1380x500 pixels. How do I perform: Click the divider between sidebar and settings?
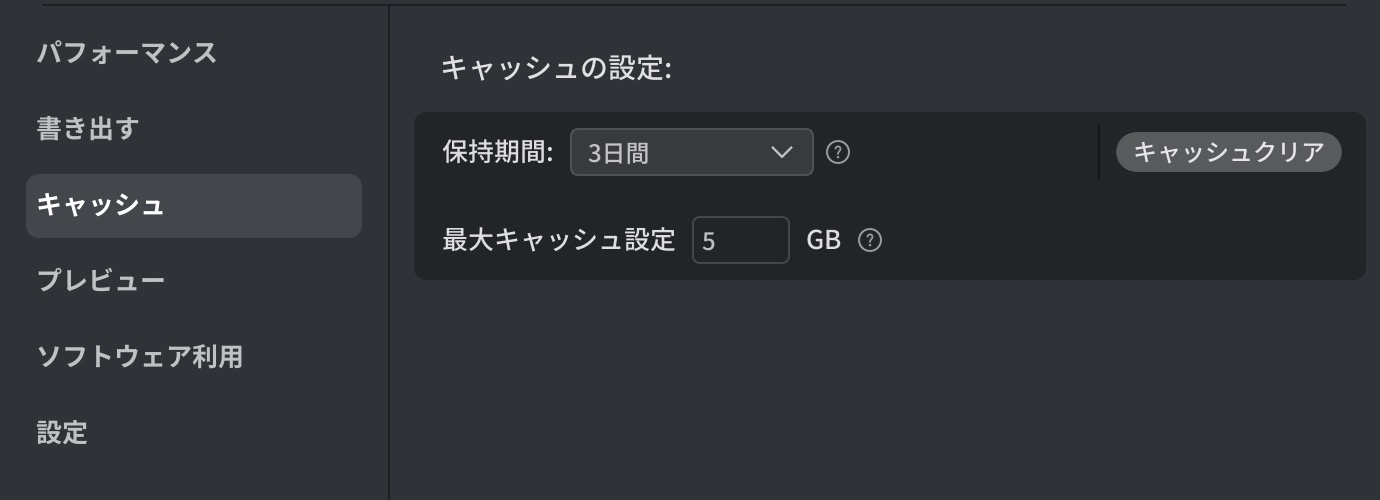388,252
